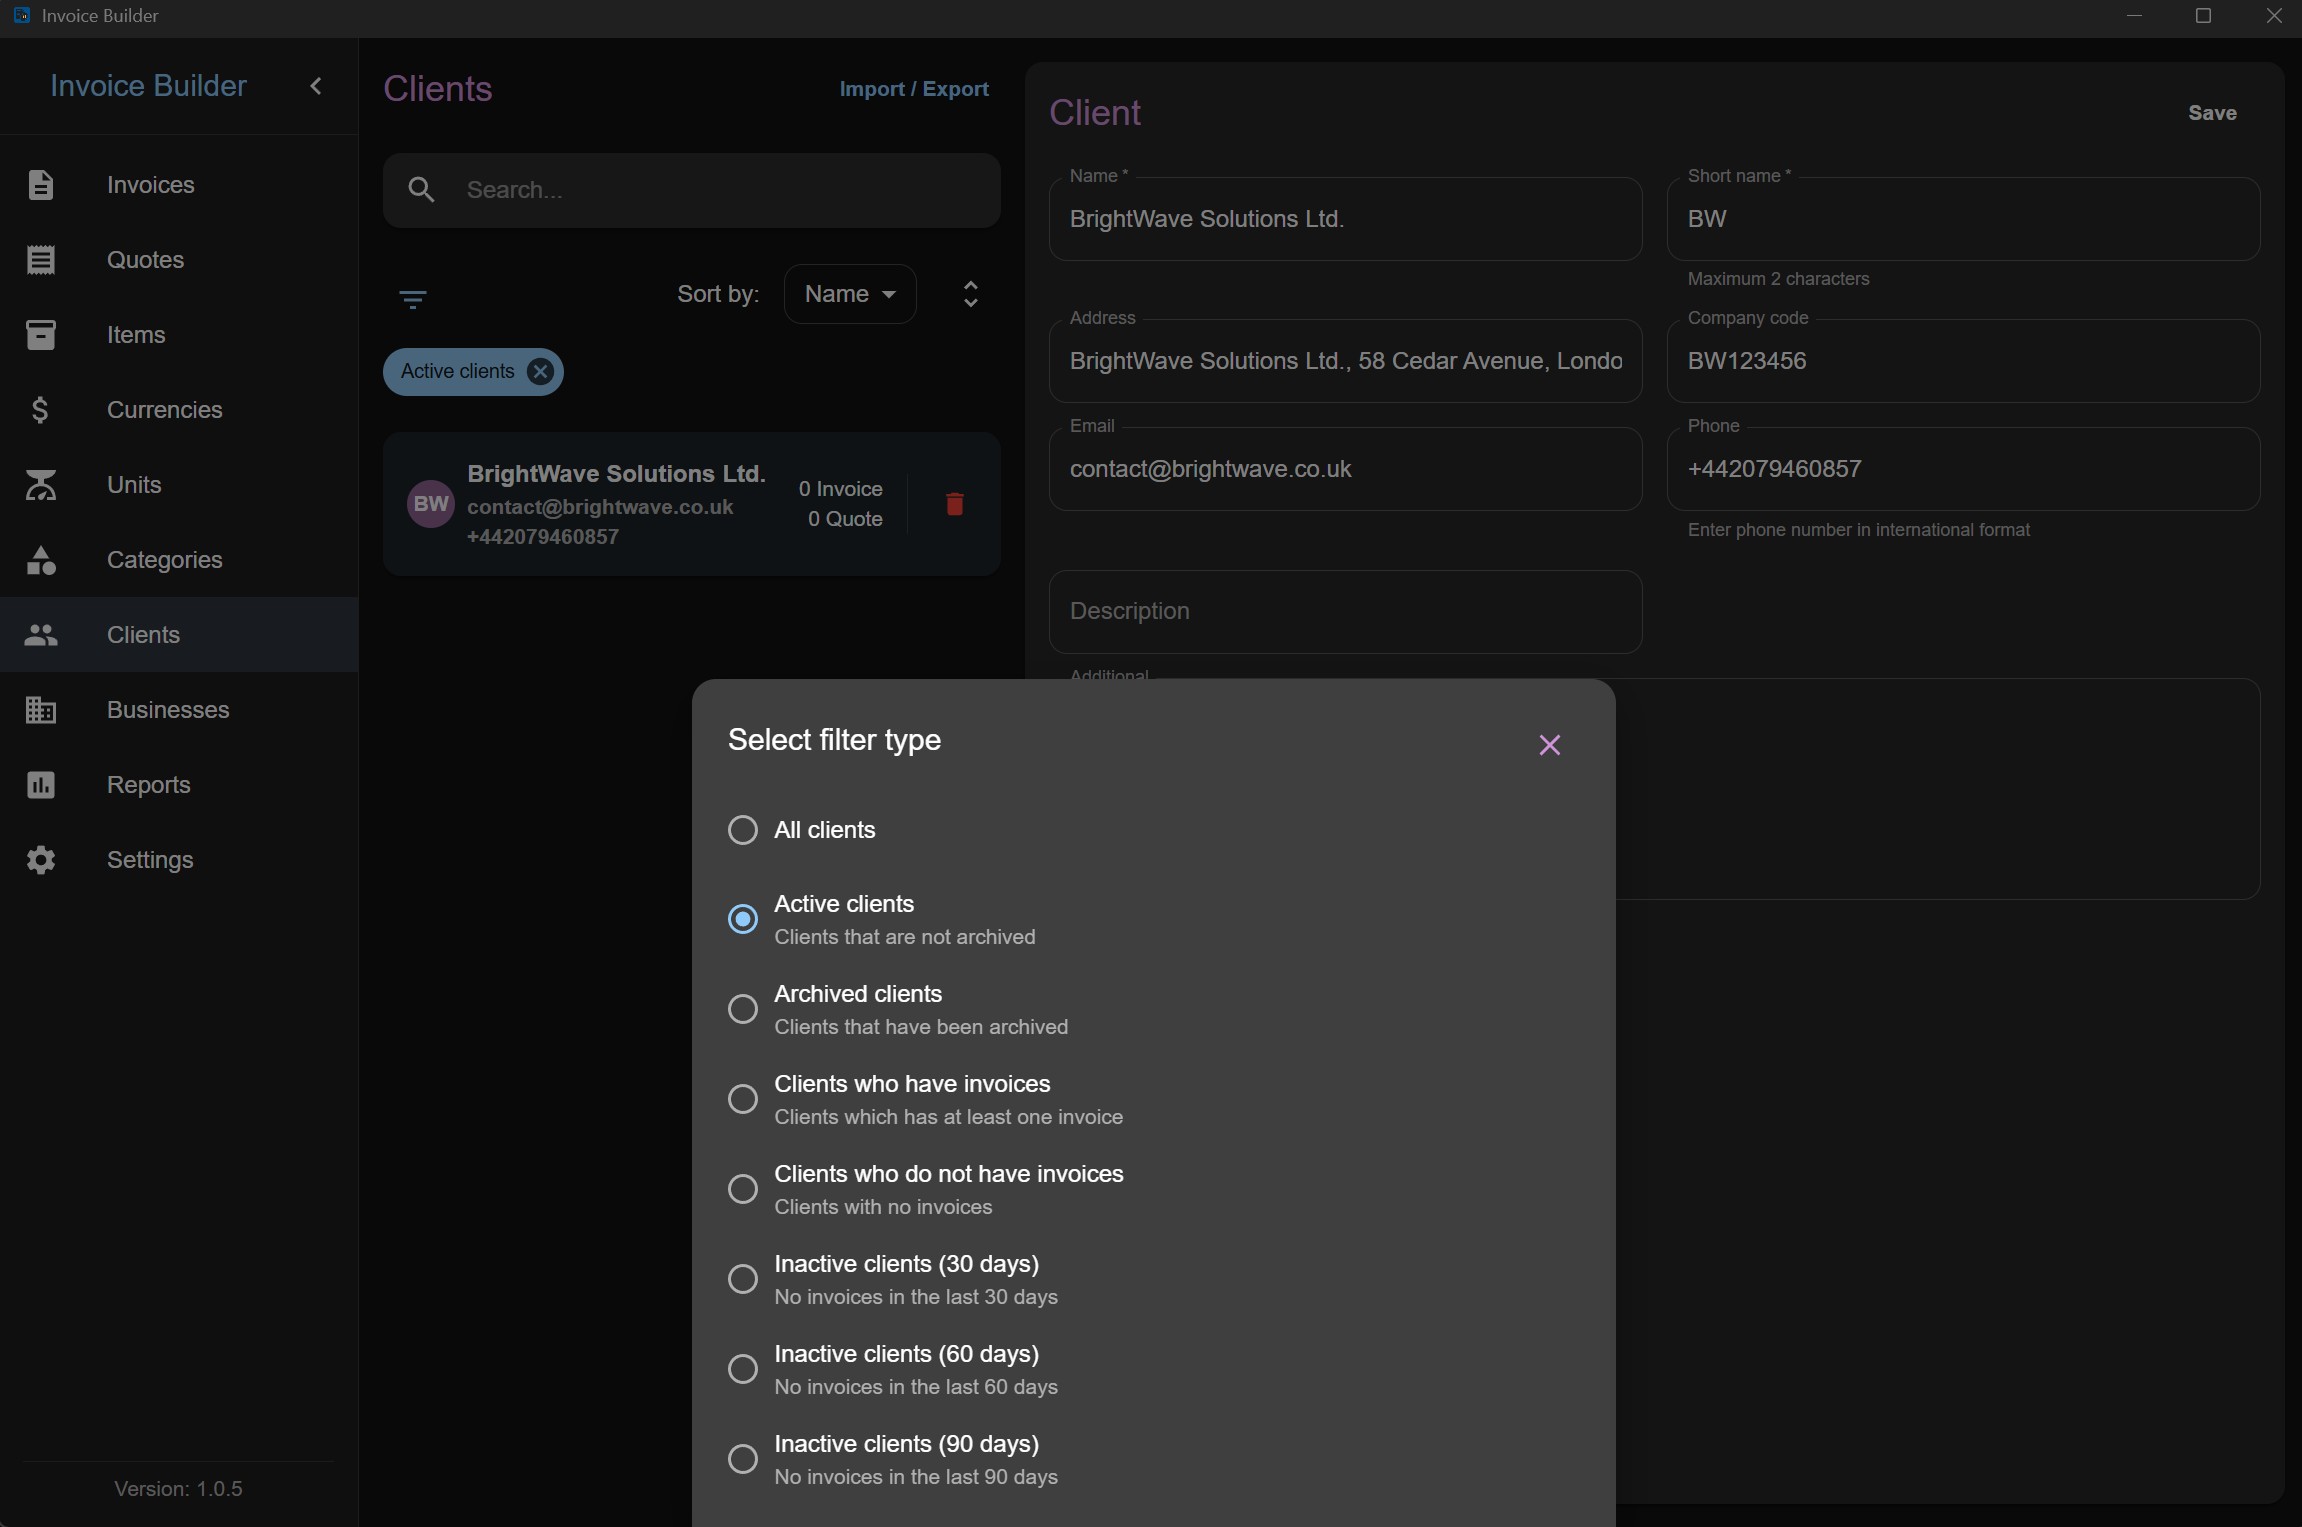This screenshot has width=2302, height=1527.
Task: Go to the Businesses menu item
Action: 179,710
